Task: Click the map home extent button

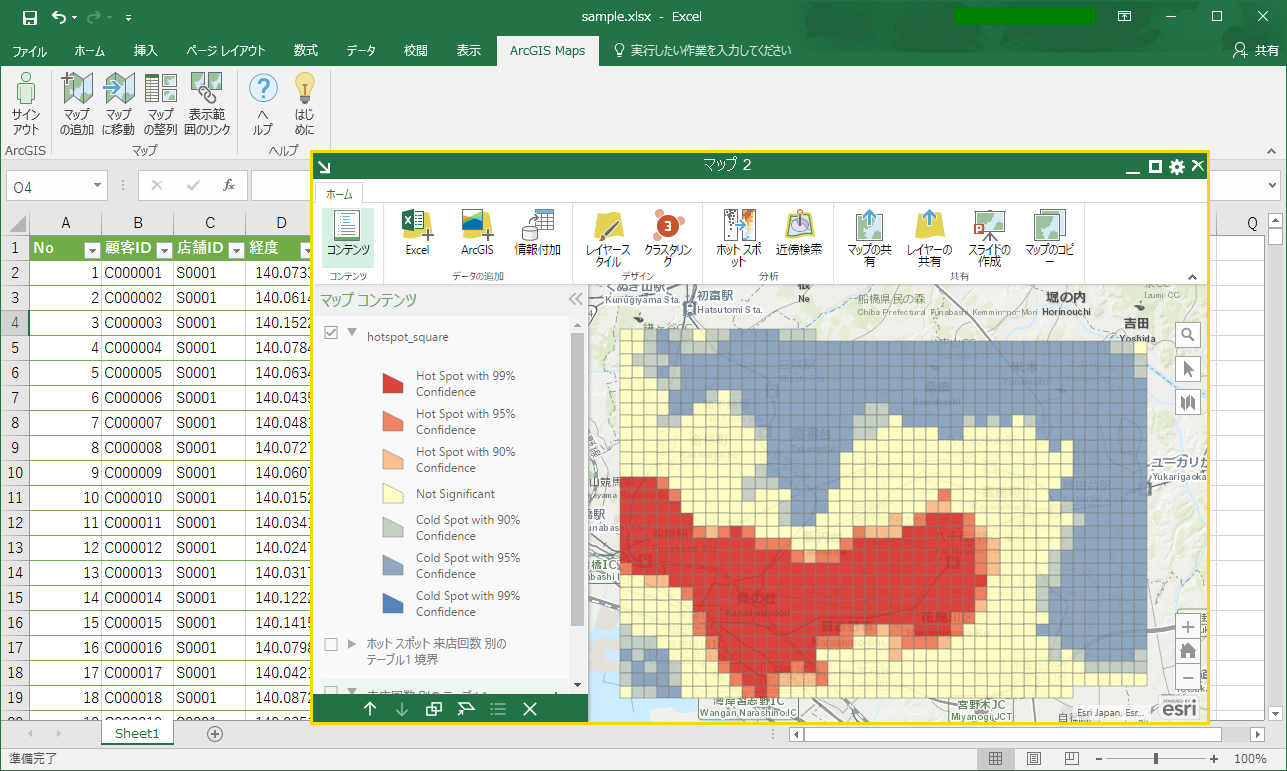Action: (x=1188, y=651)
